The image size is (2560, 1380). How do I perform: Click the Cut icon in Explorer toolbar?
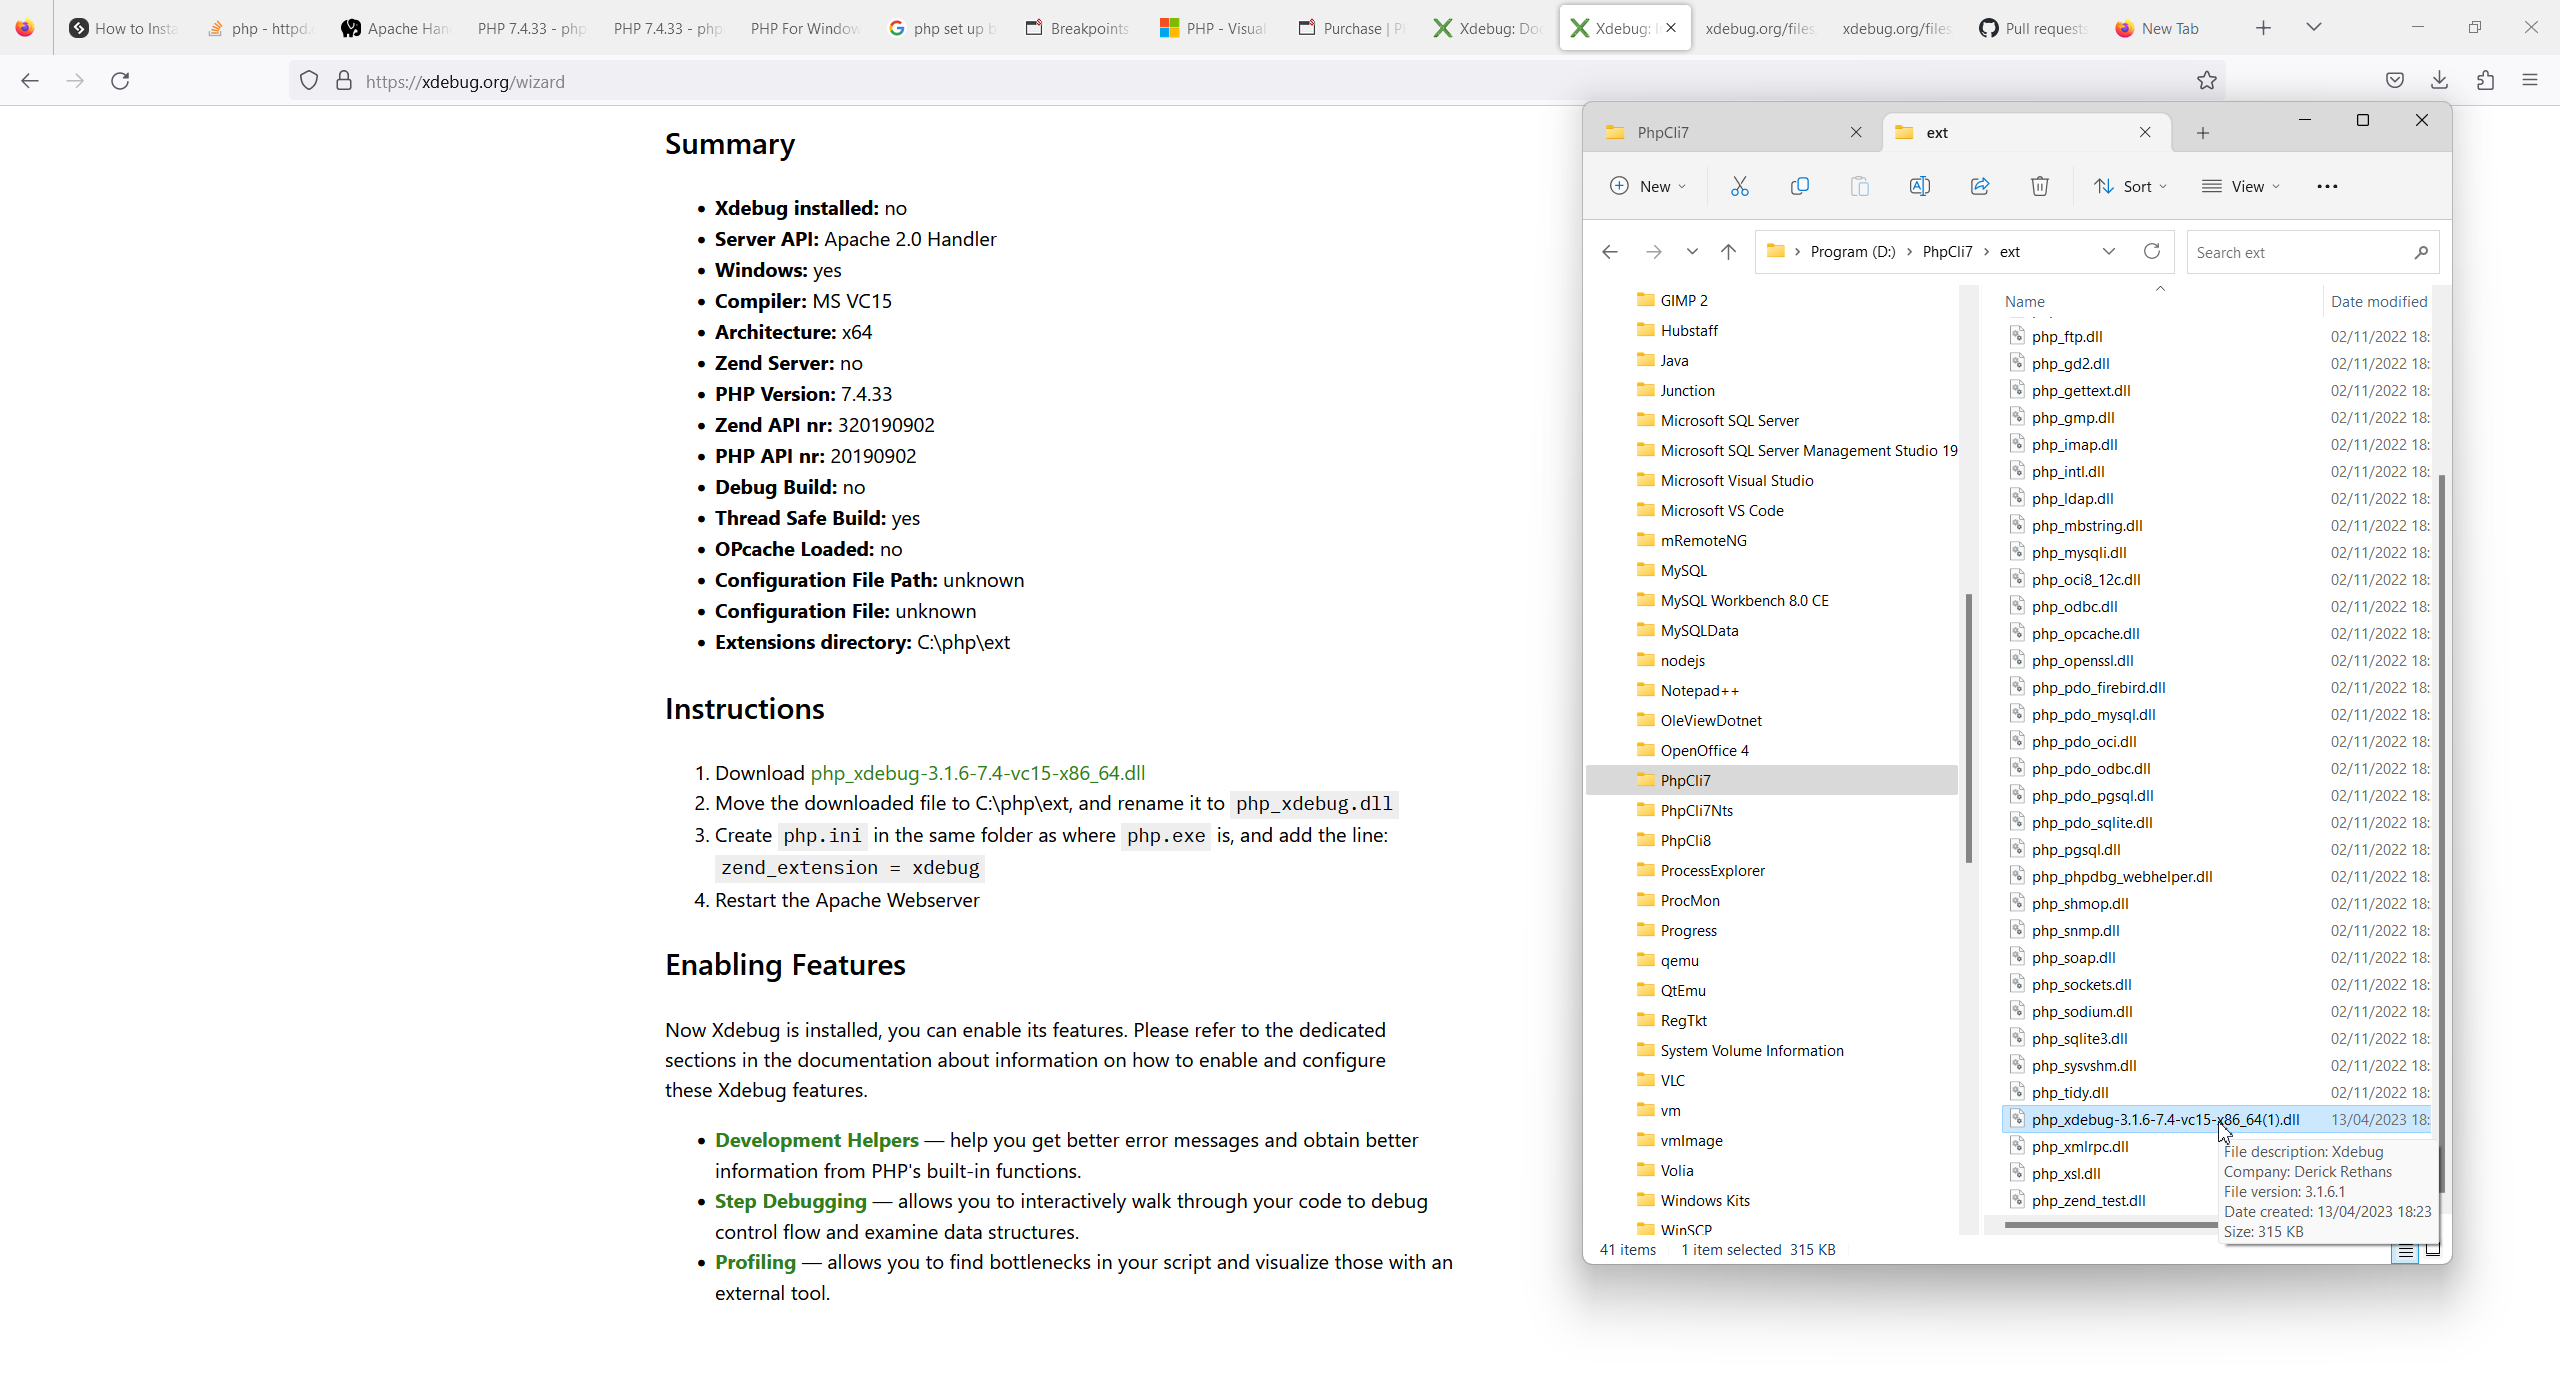tap(1739, 186)
